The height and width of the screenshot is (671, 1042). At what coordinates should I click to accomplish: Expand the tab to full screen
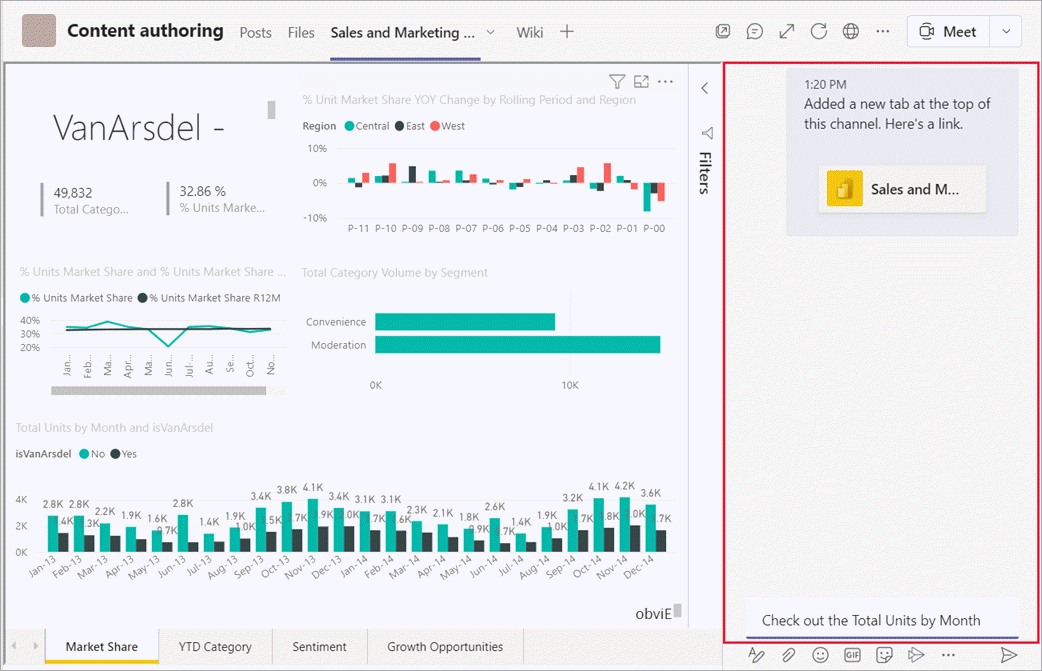coord(787,32)
